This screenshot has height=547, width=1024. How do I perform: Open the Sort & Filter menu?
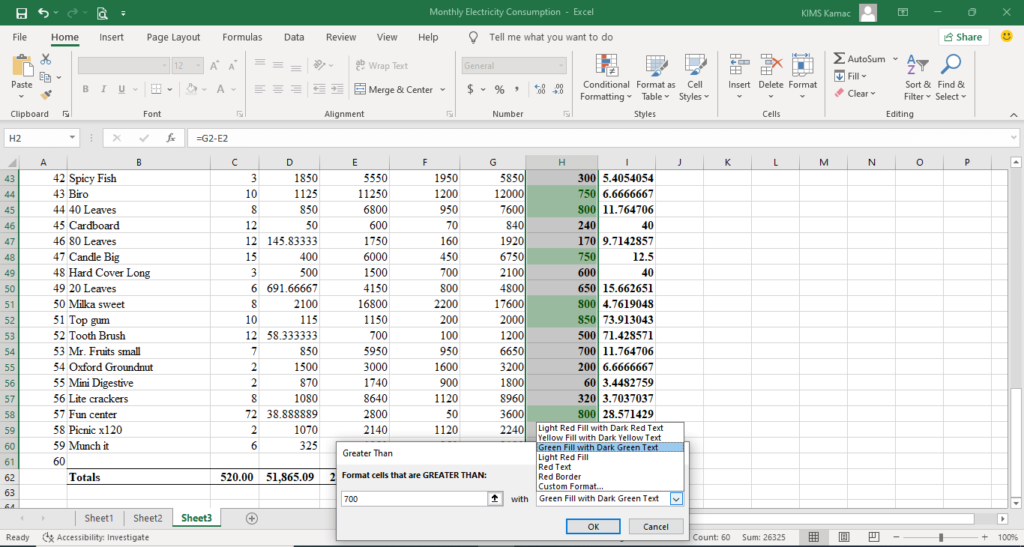(918, 78)
